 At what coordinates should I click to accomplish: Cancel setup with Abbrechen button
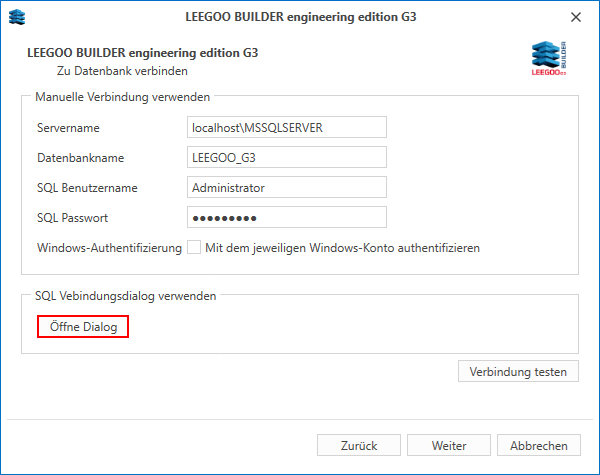[539, 445]
